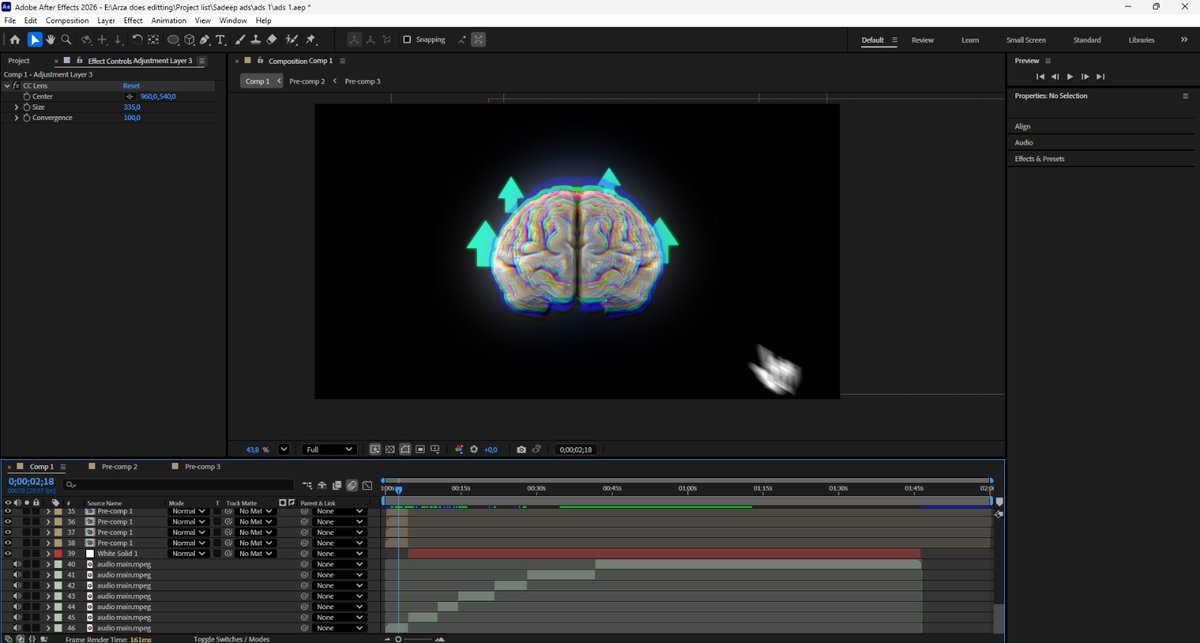Open the Full resolution dropdown
Image resolution: width=1200 pixels, height=643 pixels.
coord(329,450)
